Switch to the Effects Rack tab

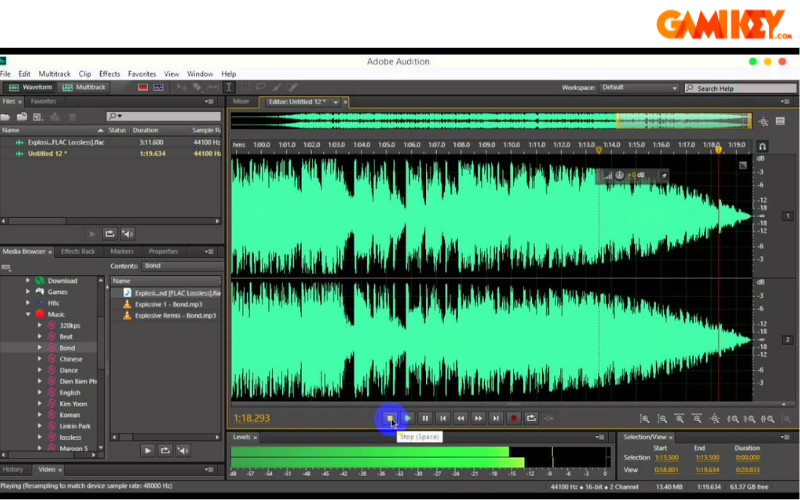[78, 252]
